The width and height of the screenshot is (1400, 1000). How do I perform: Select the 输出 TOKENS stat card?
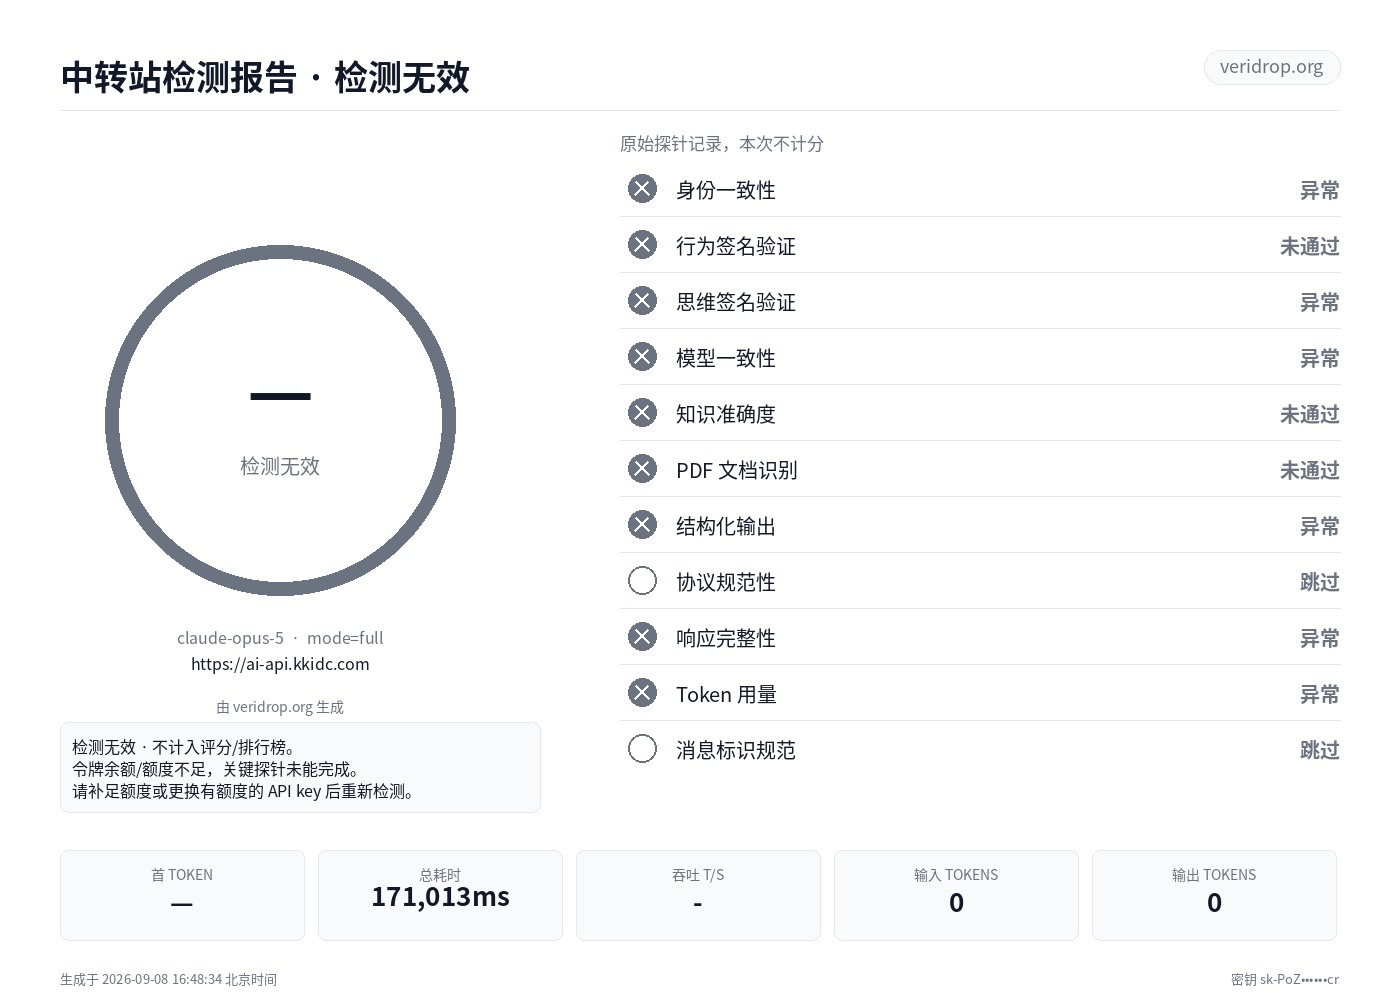[1214, 895]
